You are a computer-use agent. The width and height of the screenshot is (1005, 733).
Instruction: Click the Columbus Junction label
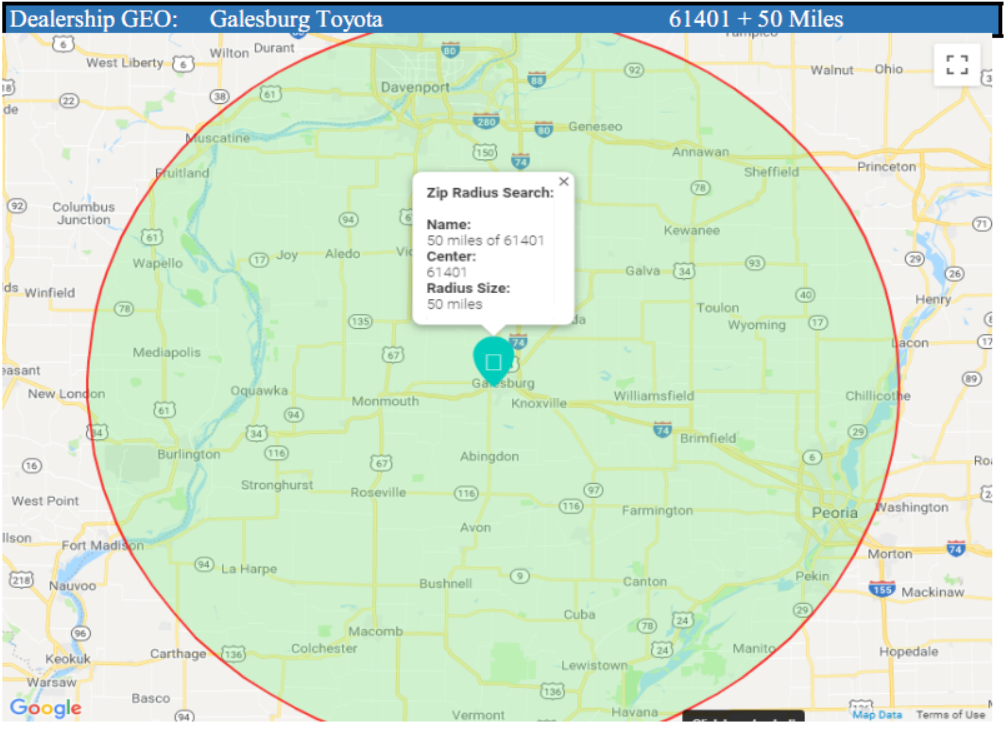point(83,213)
